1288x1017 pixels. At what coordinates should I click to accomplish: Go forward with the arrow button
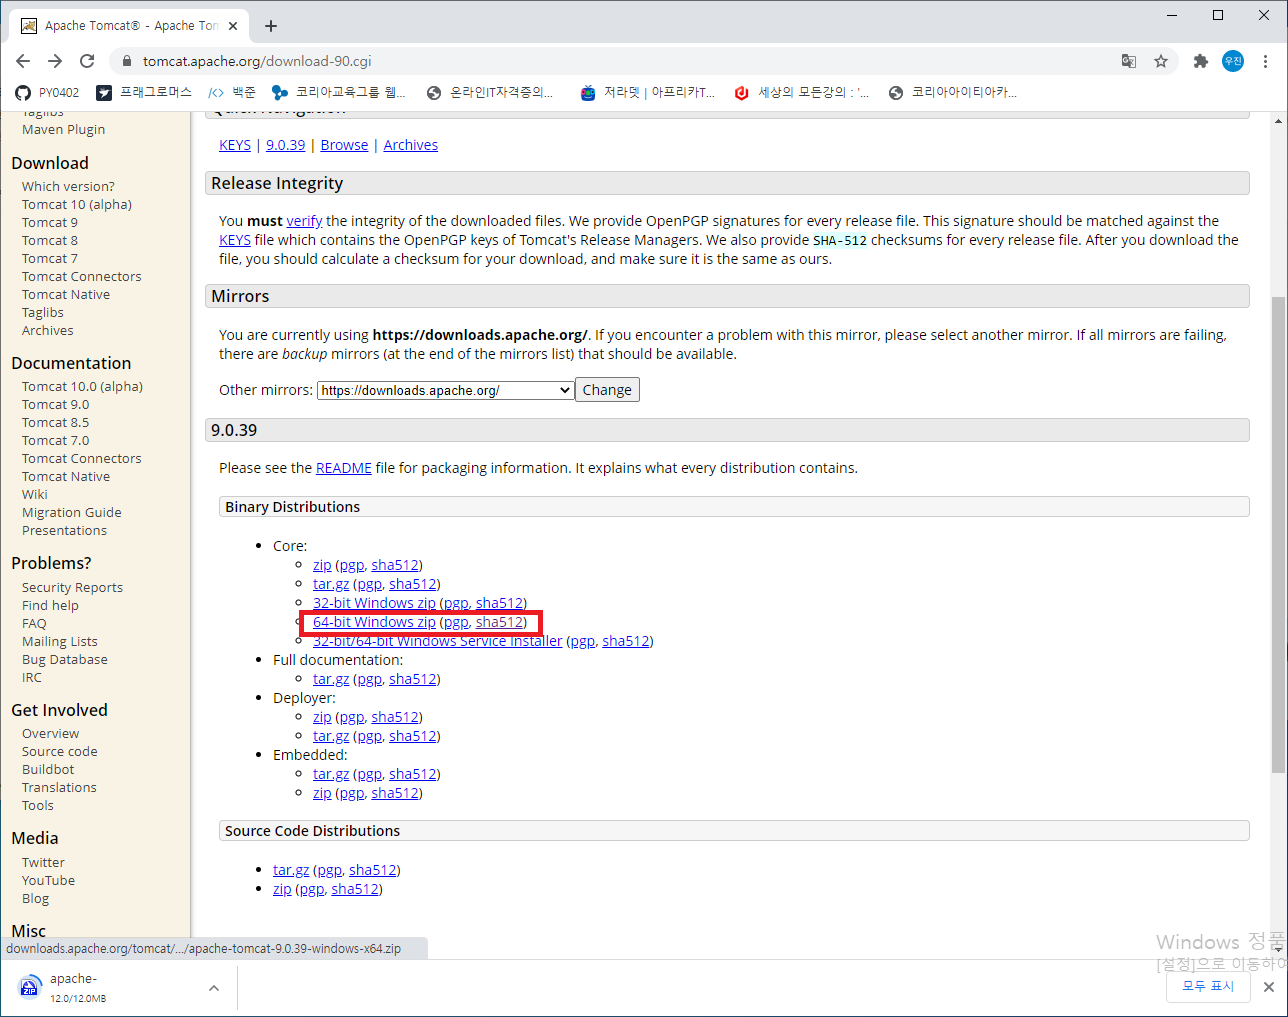(x=55, y=61)
